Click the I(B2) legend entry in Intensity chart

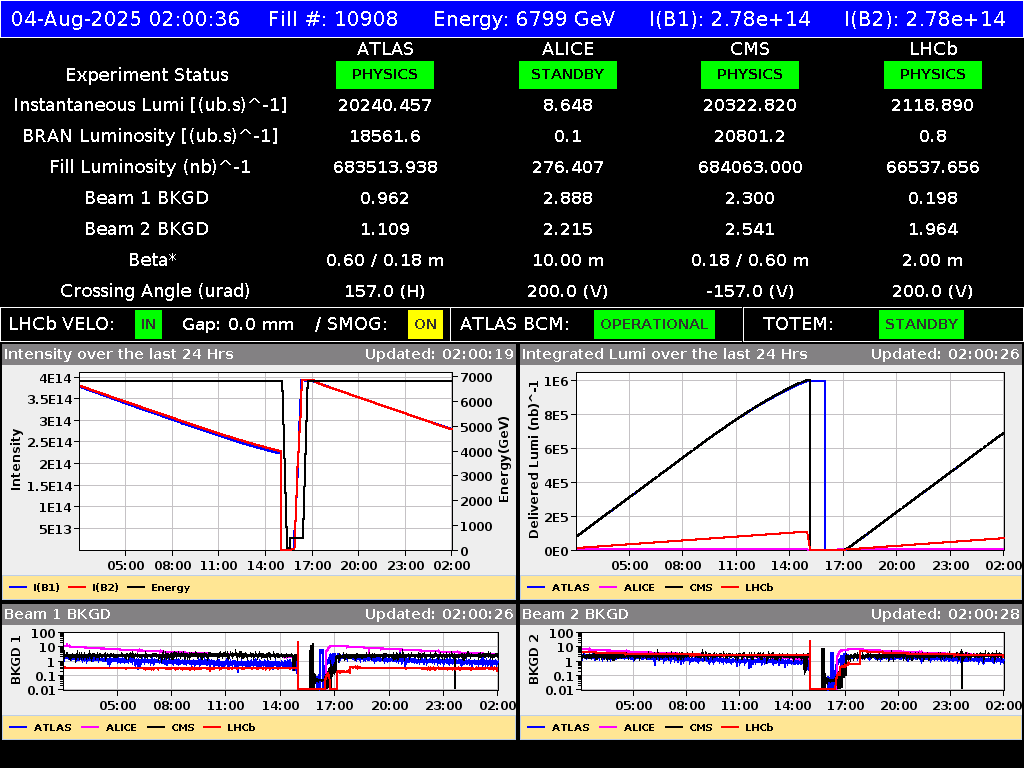pyautogui.click(x=93, y=588)
